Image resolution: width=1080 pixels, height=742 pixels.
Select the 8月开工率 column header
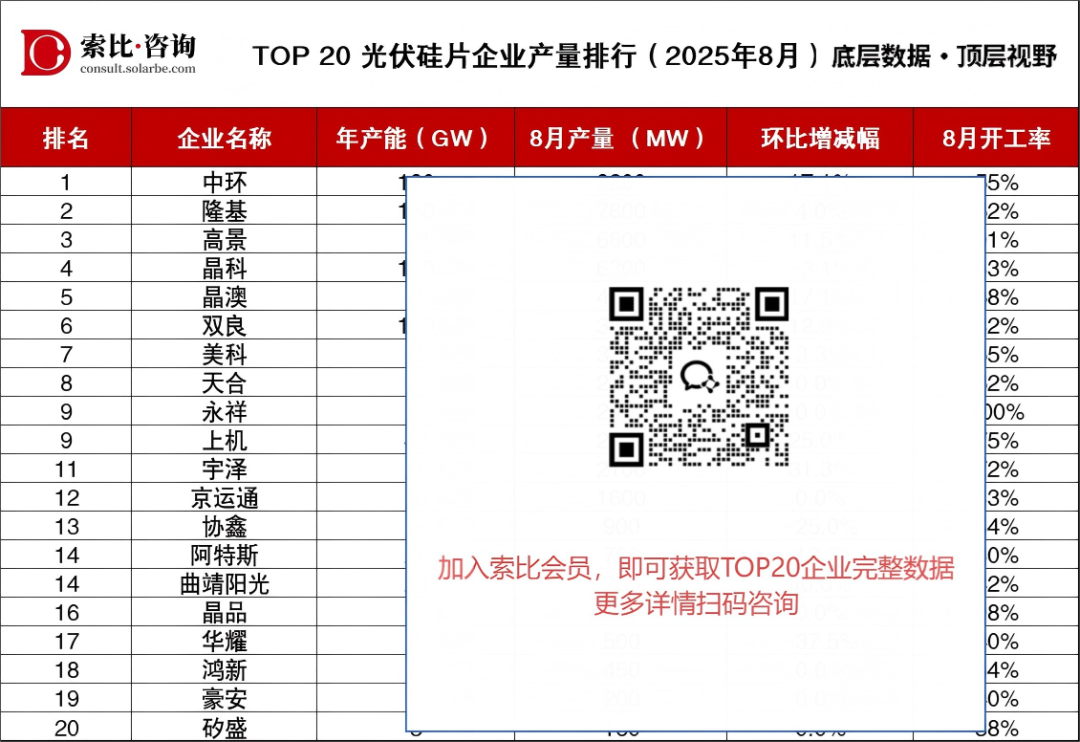click(x=996, y=138)
